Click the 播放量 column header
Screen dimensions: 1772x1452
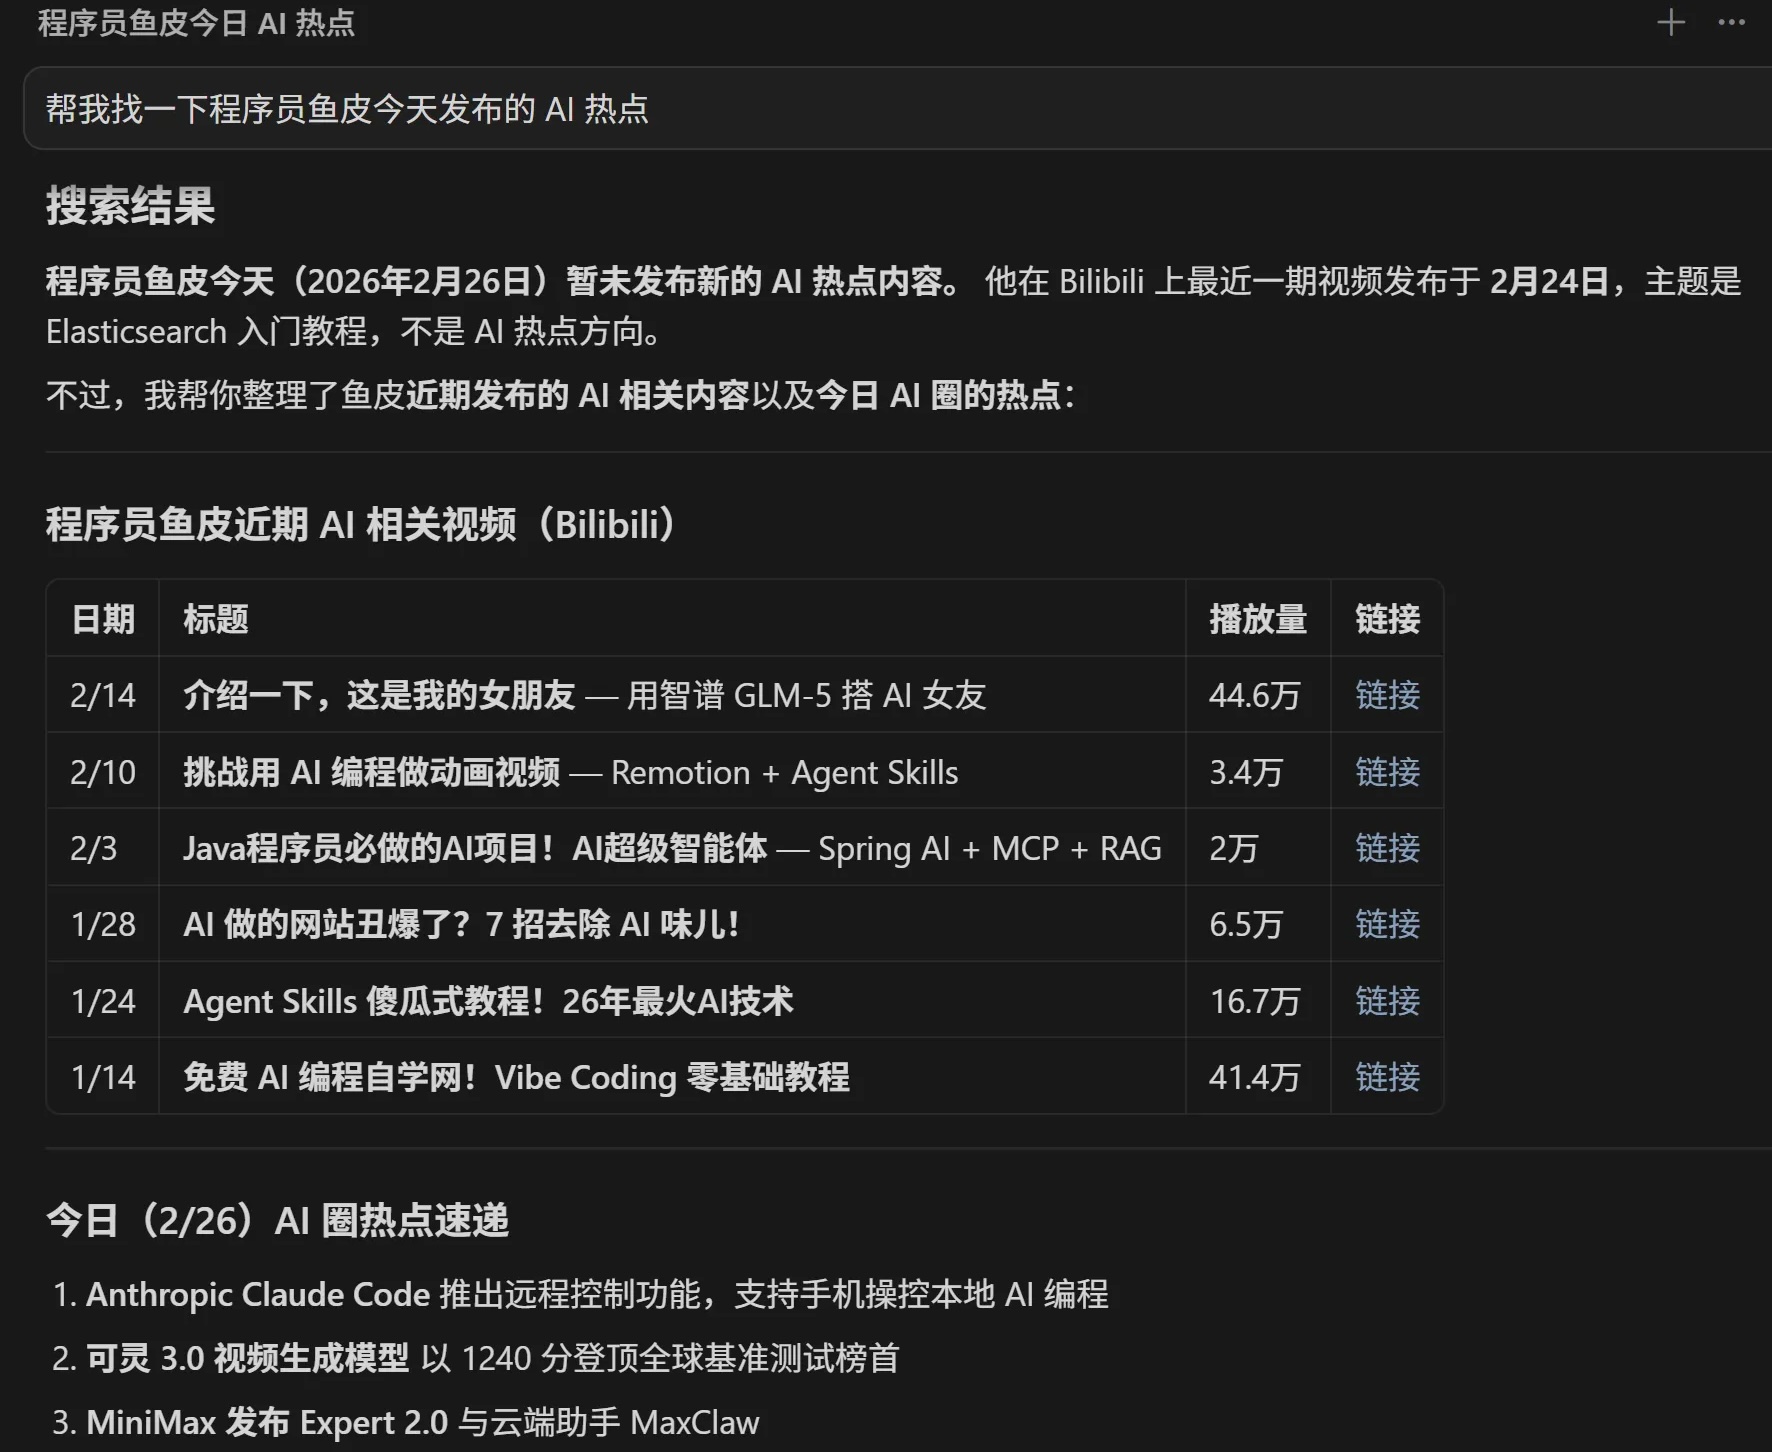(1257, 619)
